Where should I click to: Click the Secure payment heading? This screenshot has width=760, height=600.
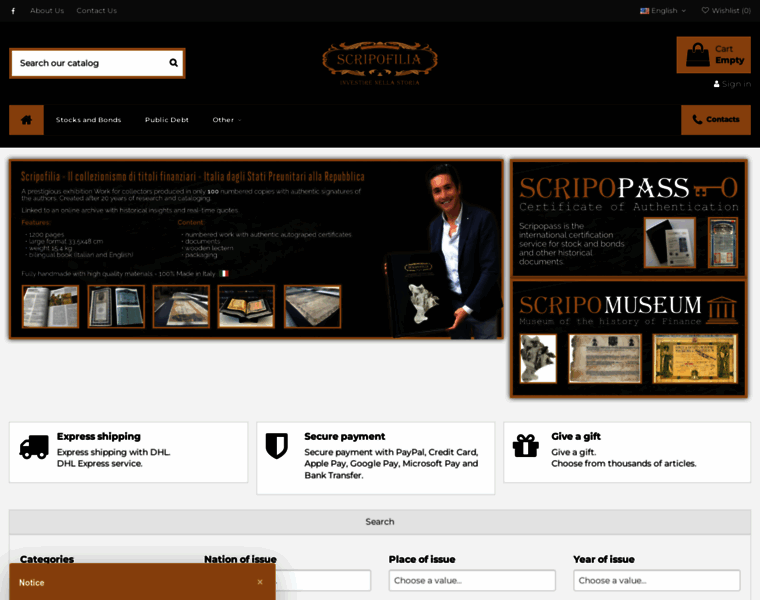pyautogui.click(x=345, y=436)
